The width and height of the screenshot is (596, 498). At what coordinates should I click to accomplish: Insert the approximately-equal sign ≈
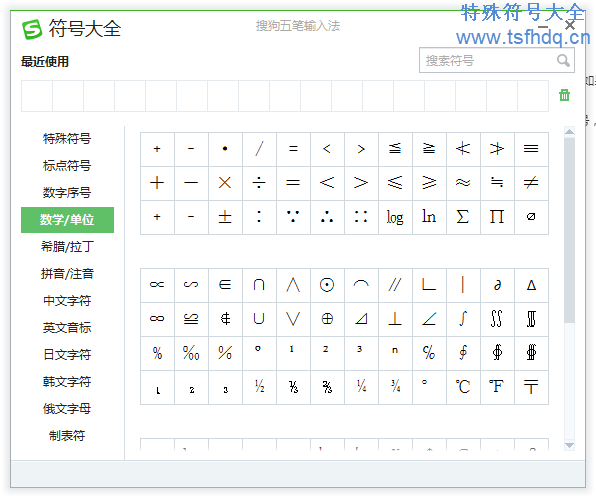pos(463,183)
